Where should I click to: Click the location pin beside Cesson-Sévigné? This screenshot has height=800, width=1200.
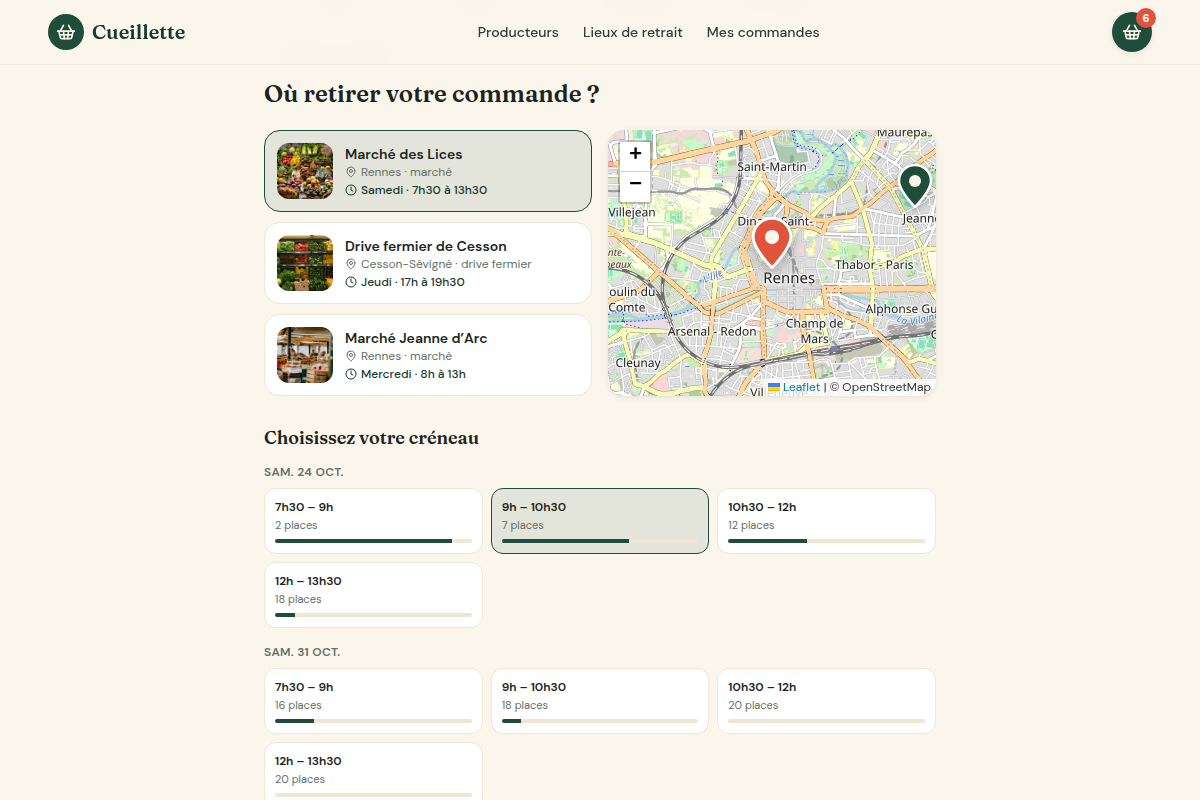[351, 264]
